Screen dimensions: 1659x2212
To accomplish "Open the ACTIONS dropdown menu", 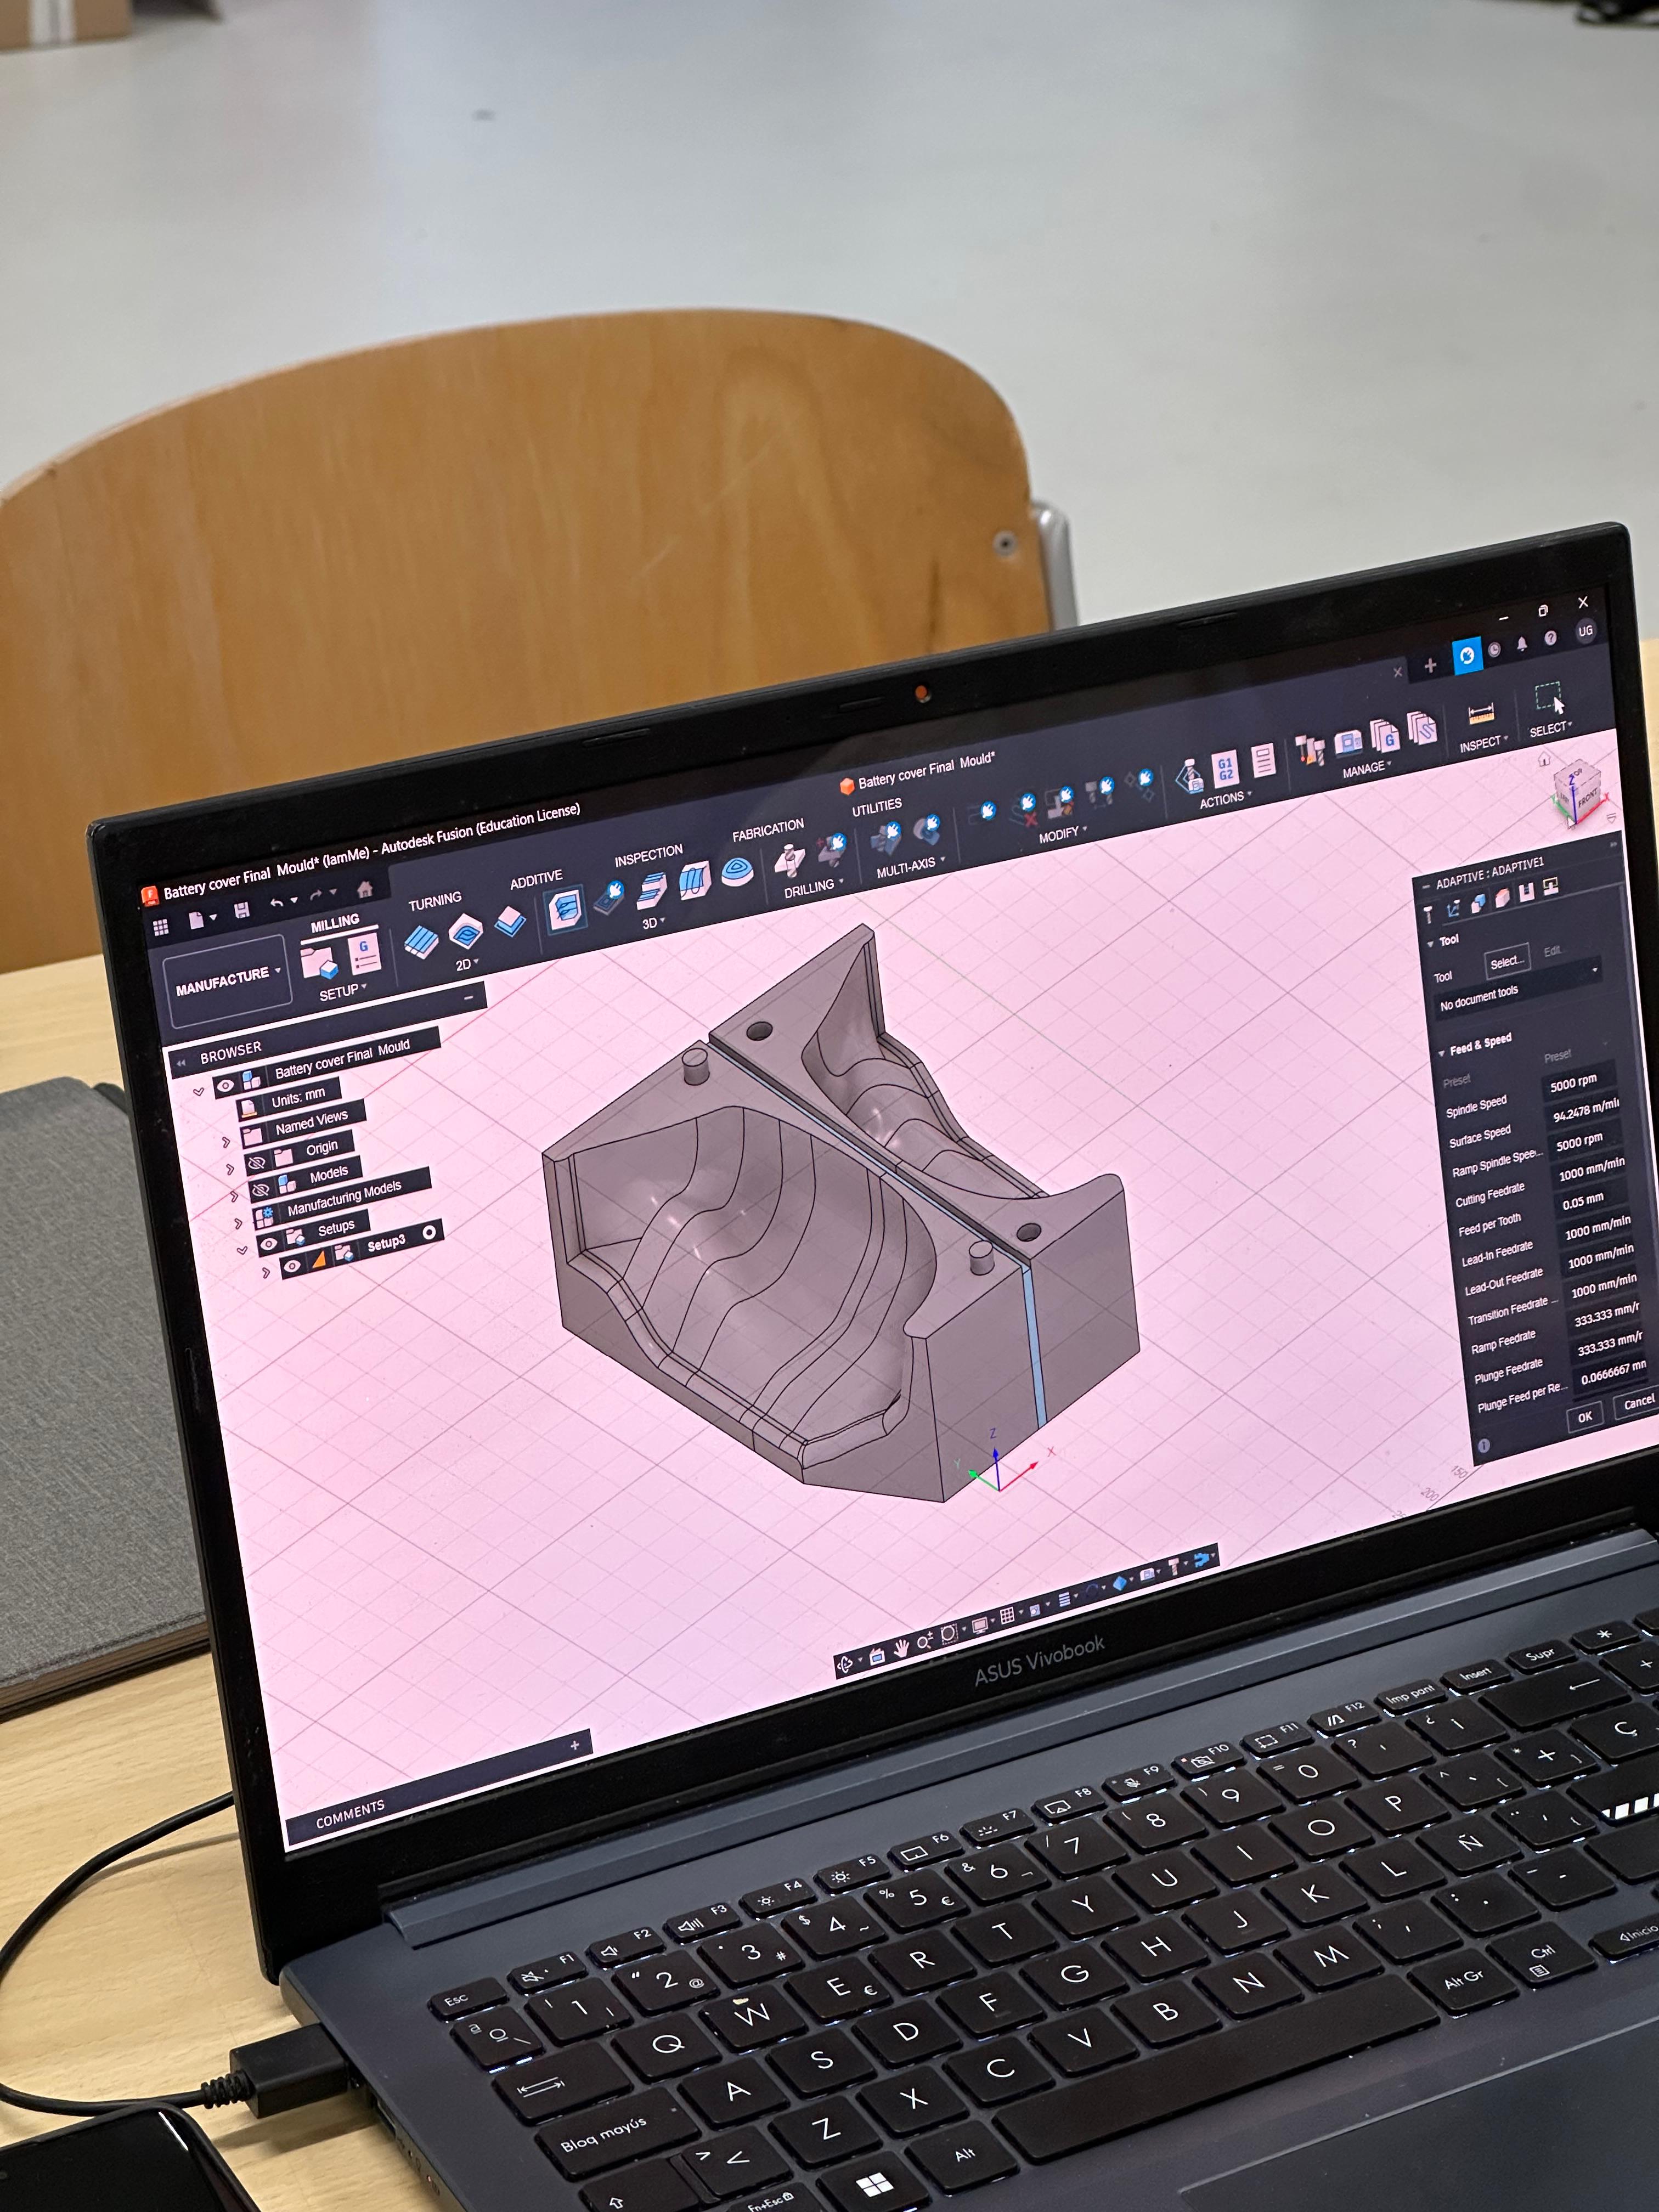I will [x=1225, y=799].
